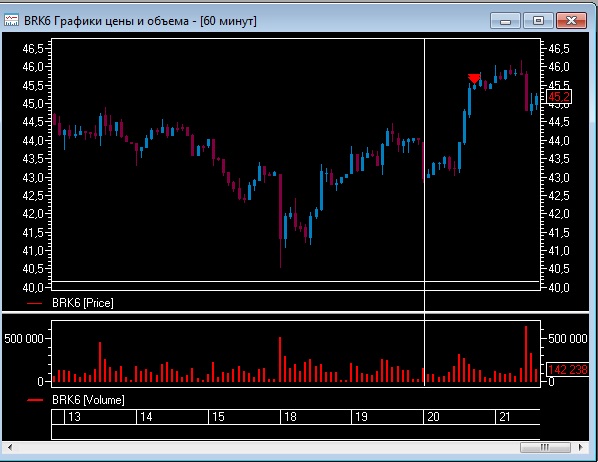598x462 pixels.
Task: Select date 19 on the time axis
Action: click(361, 417)
